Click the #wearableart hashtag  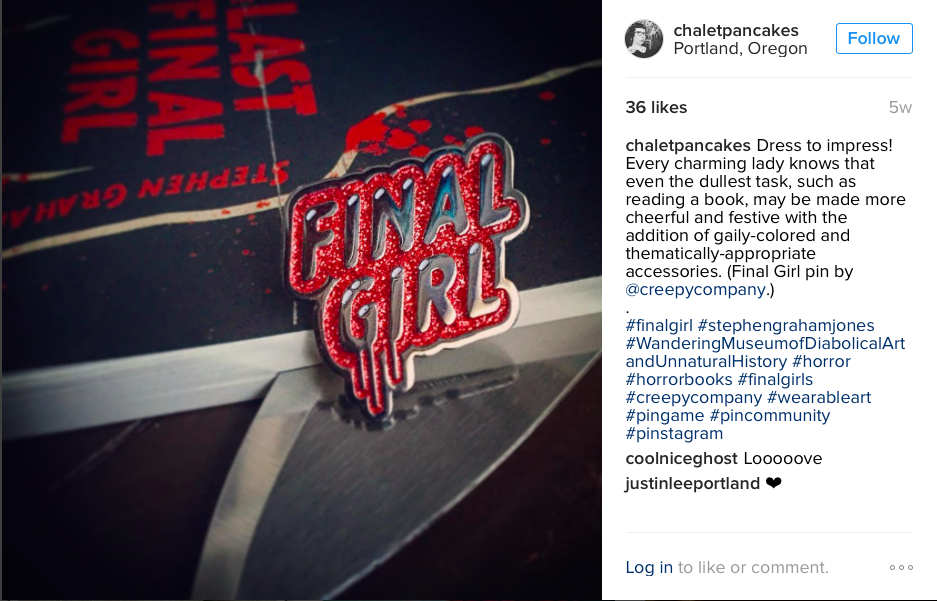coord(819,397)
